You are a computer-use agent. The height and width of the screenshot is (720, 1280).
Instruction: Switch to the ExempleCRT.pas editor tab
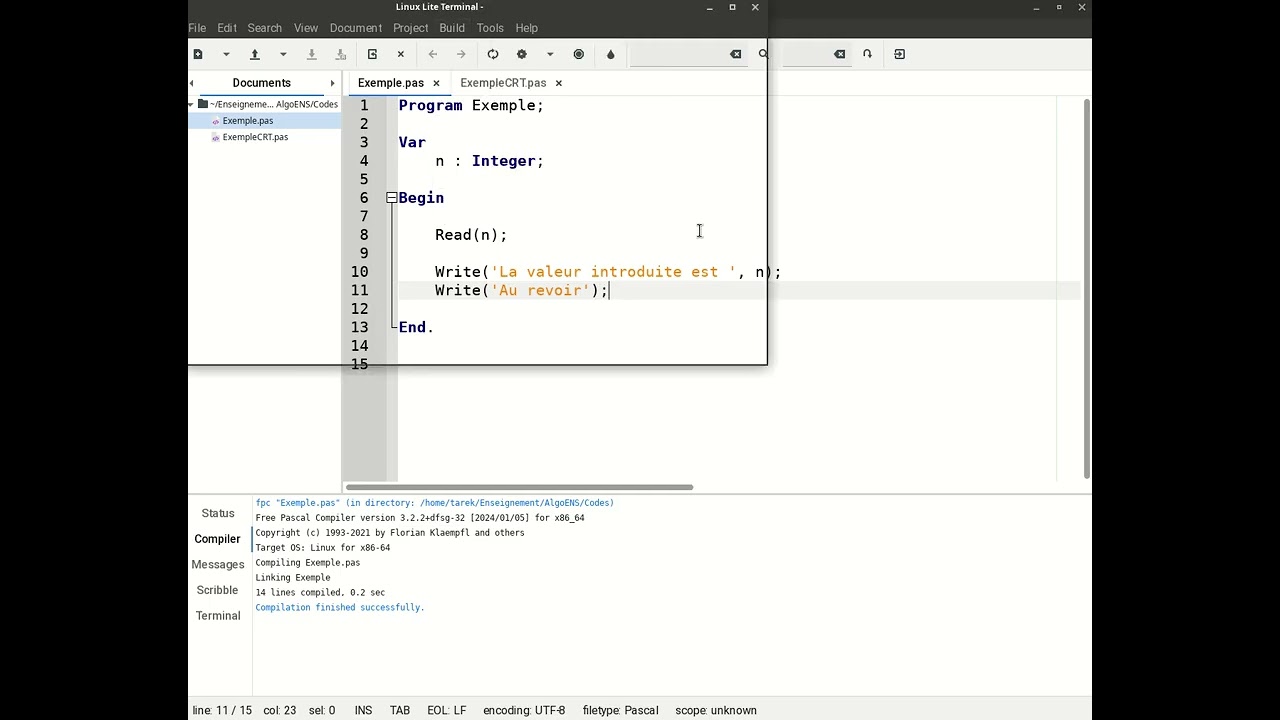503,83
